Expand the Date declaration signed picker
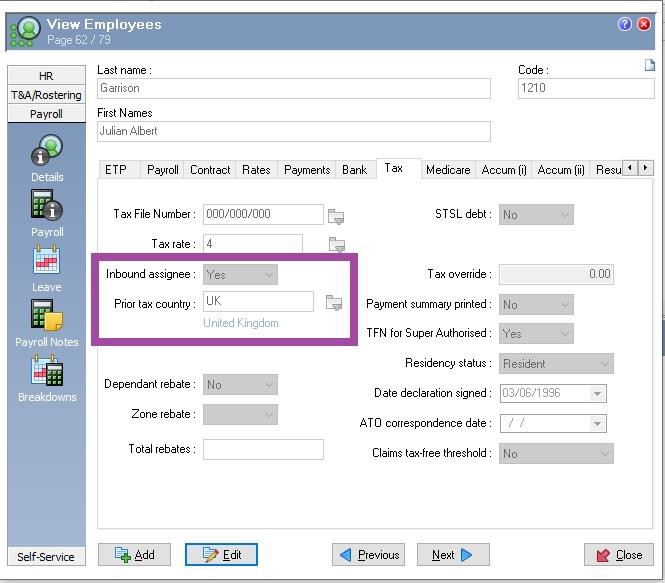Screen dimensions: 665x583 pos(598,394)
